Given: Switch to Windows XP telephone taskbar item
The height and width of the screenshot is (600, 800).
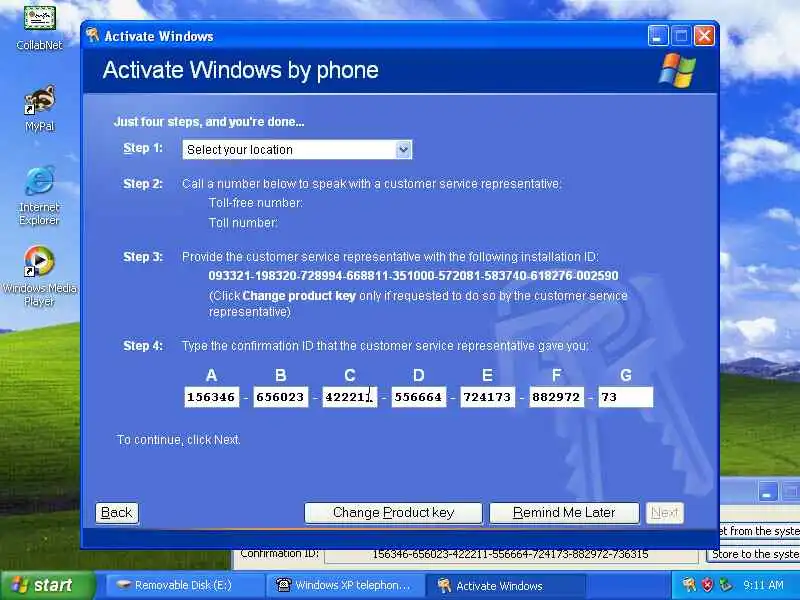Looking at the screenshot, I should point(345,585).
